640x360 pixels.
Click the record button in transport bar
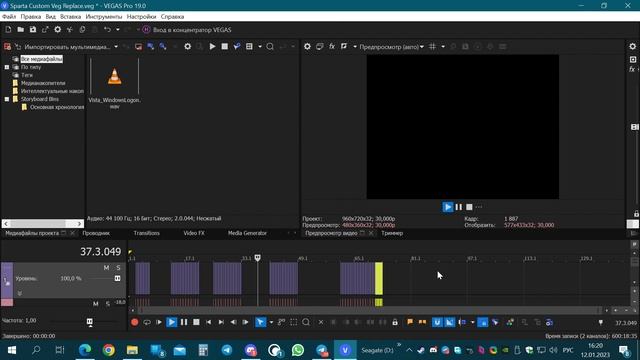coord(134,322)
